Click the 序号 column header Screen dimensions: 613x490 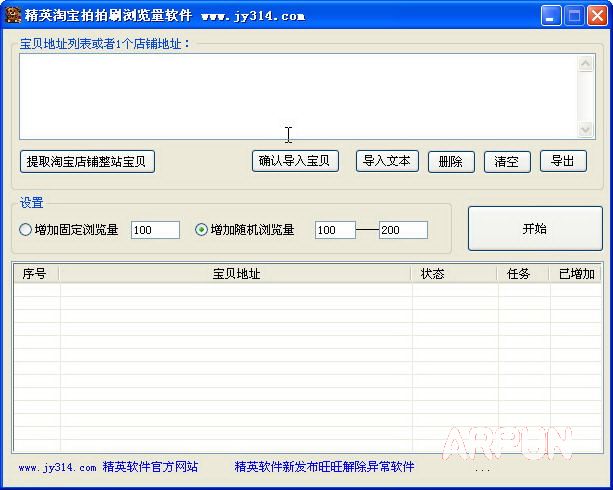(x=36, y=273)
